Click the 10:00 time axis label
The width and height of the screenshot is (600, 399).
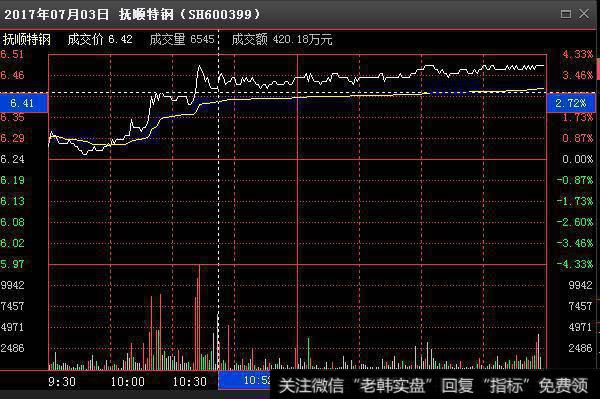pyautogui.click(x=127, y=382)
